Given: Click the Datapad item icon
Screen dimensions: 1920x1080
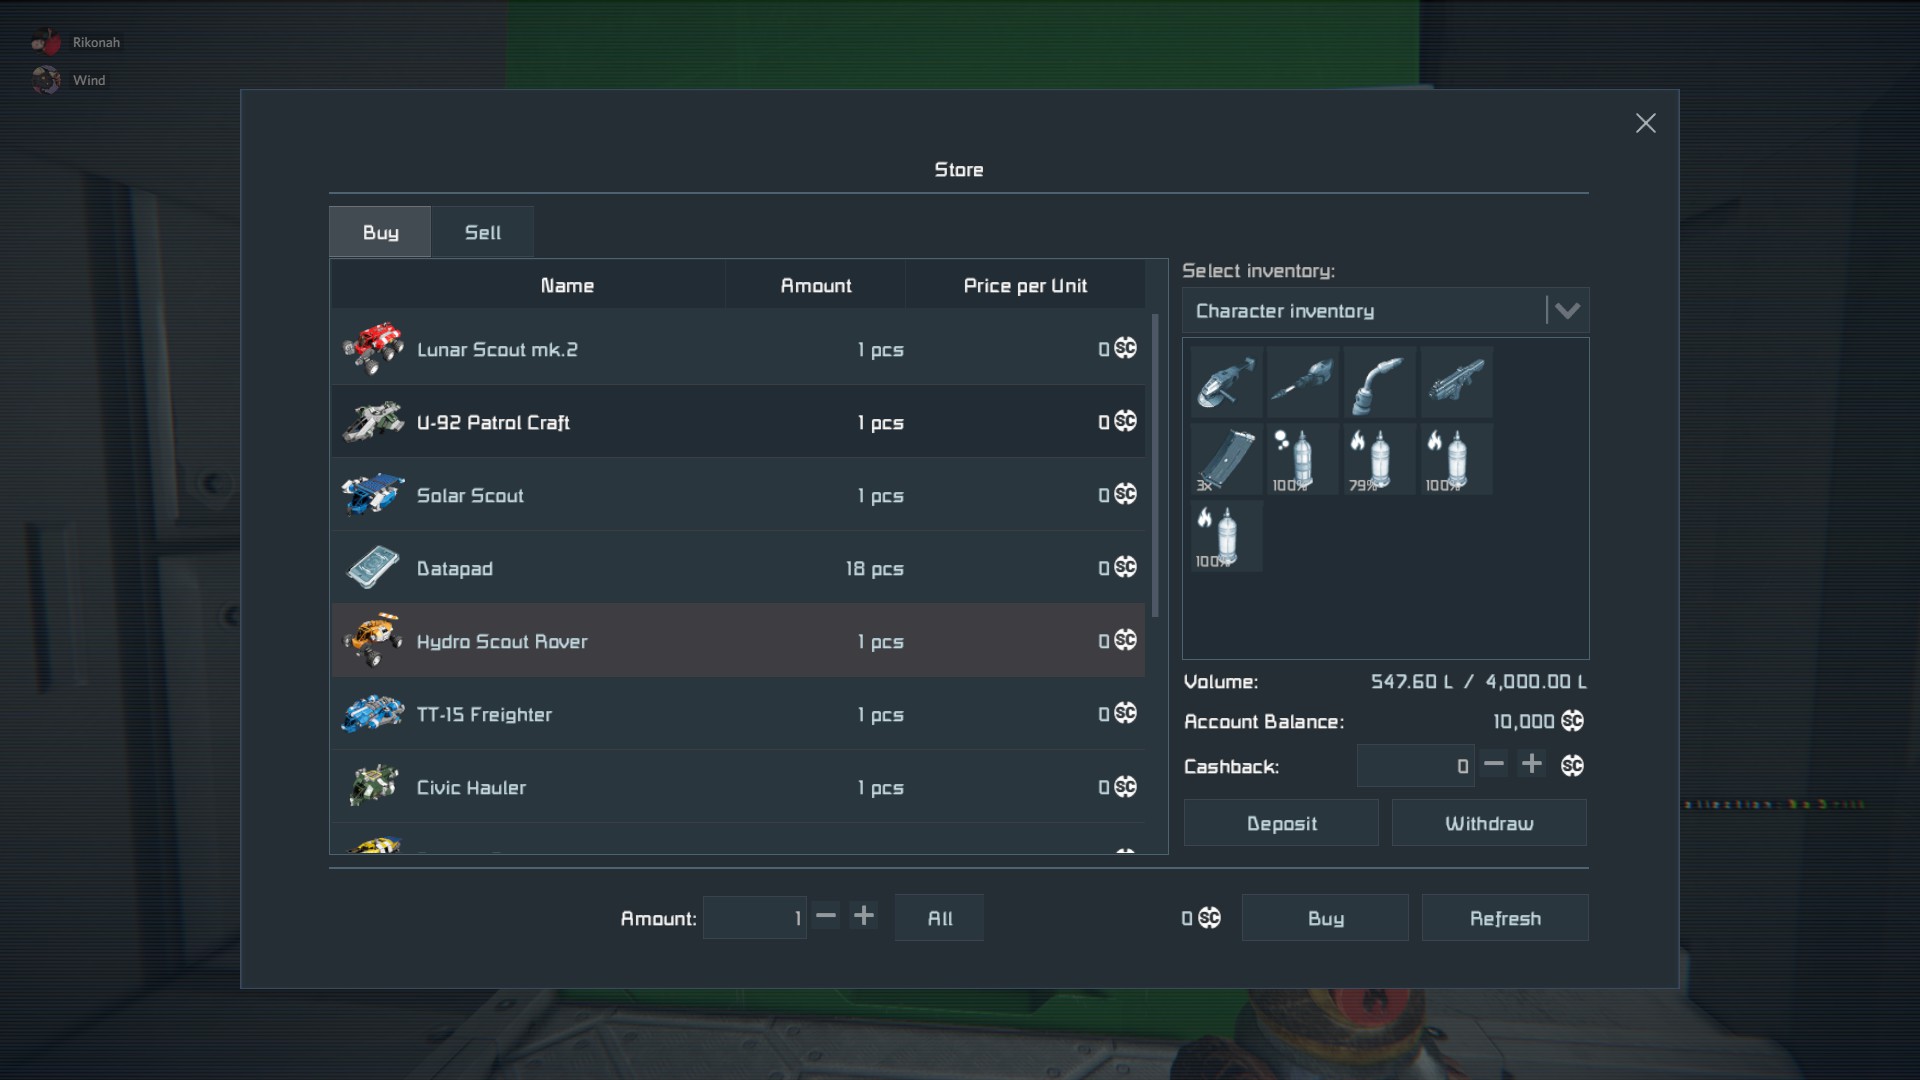Looking at the screenshot, I should tap(373, 568).
